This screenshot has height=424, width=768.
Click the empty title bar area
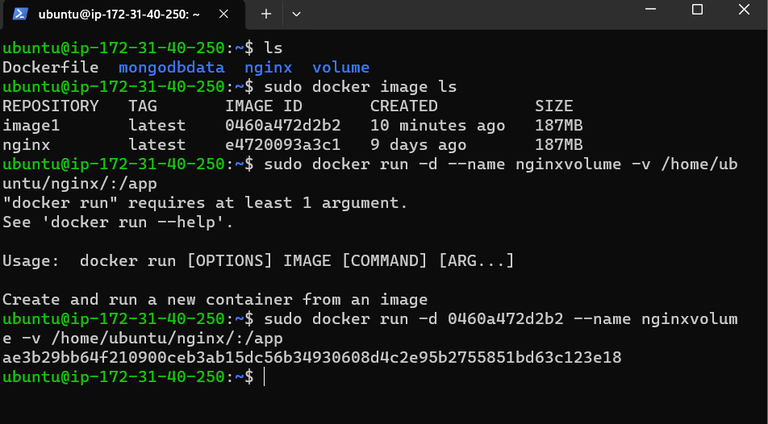(470, 12)
